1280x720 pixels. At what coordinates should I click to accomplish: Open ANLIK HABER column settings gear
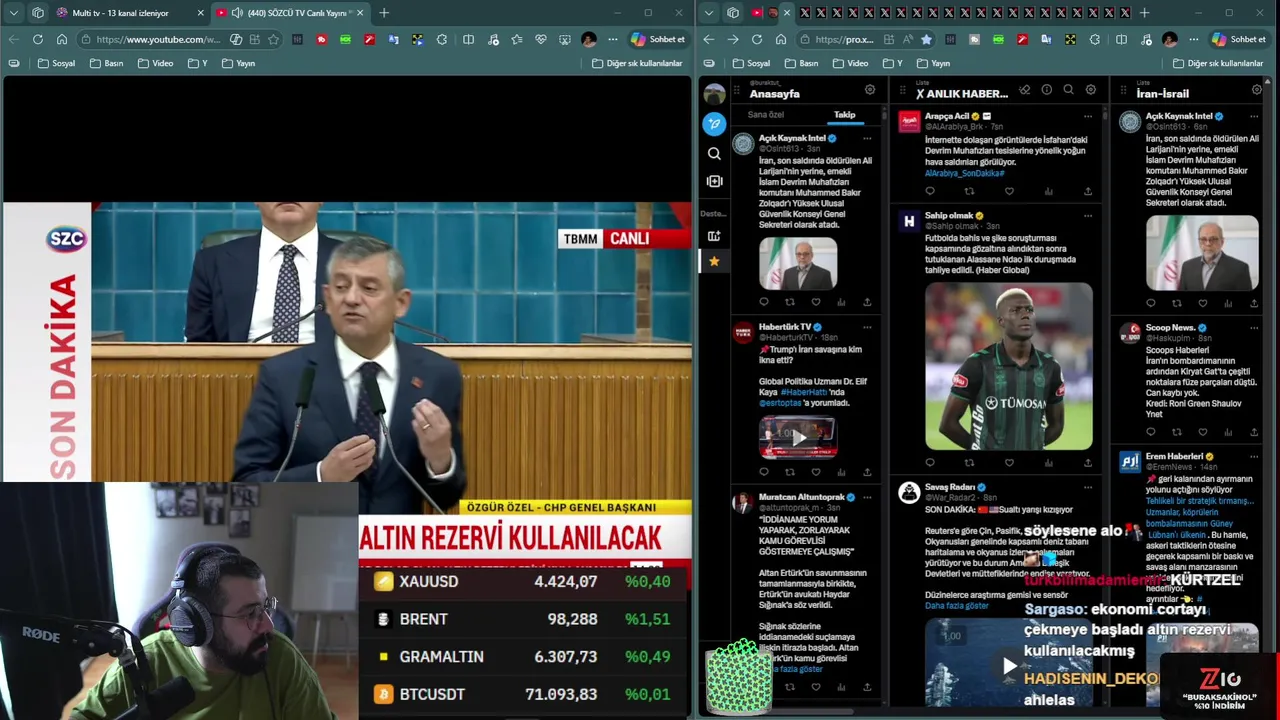(1091, 90)
